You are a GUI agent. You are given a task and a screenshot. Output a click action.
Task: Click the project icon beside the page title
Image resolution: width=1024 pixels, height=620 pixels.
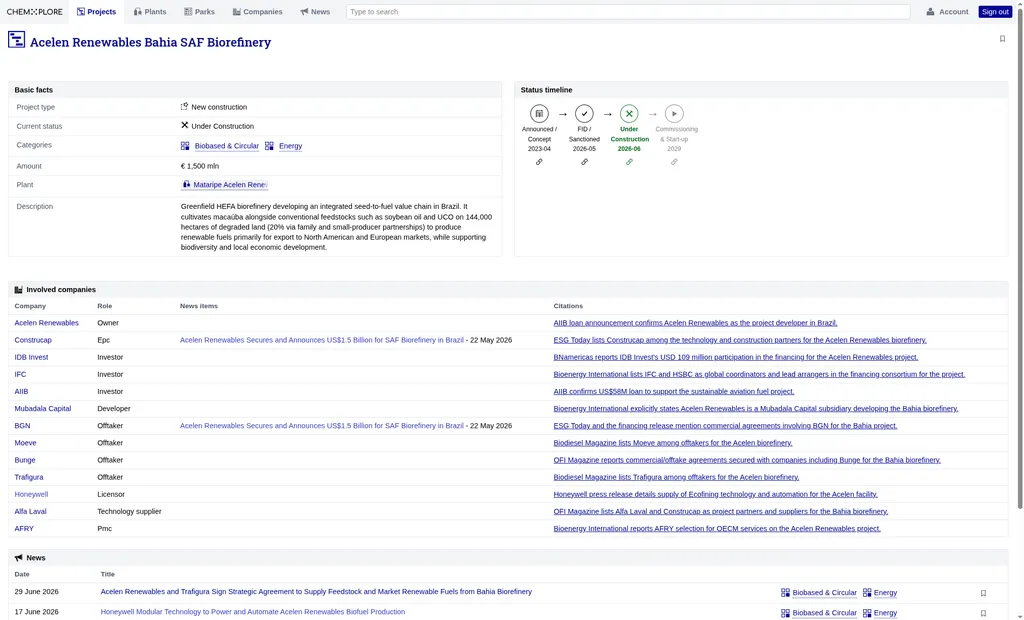coord(16,40)
